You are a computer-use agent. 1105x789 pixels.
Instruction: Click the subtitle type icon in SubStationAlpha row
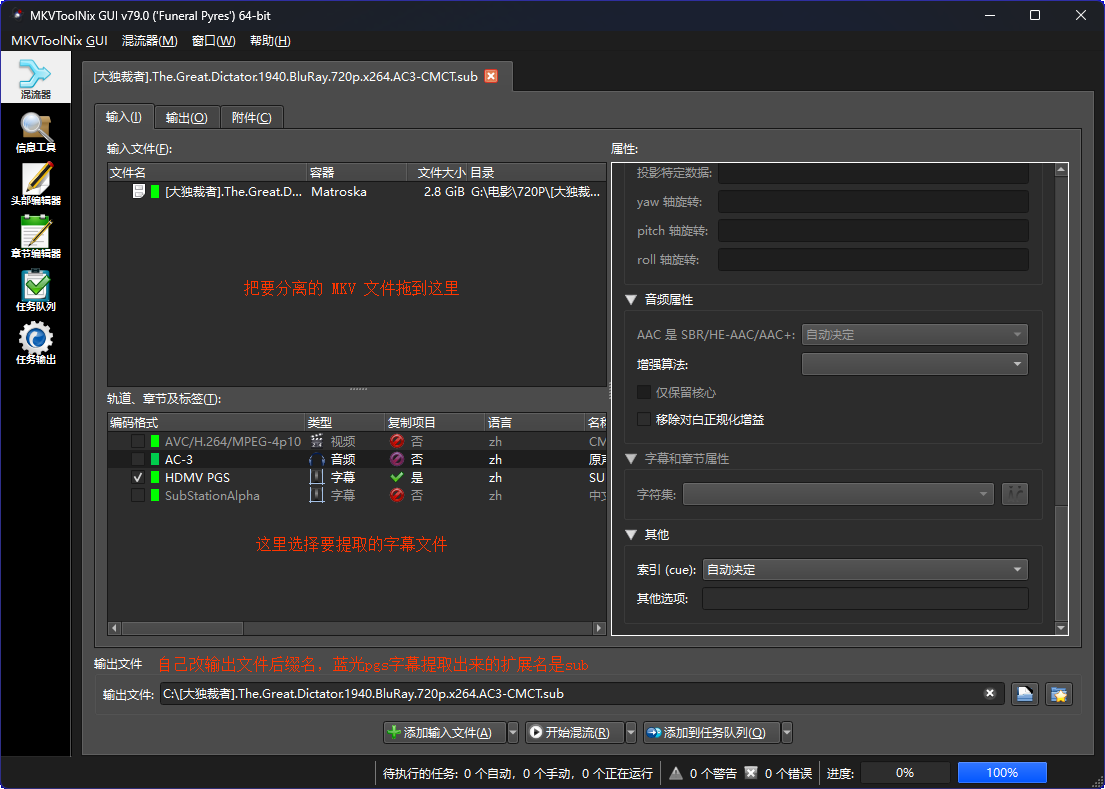click(x=317, y=495)
